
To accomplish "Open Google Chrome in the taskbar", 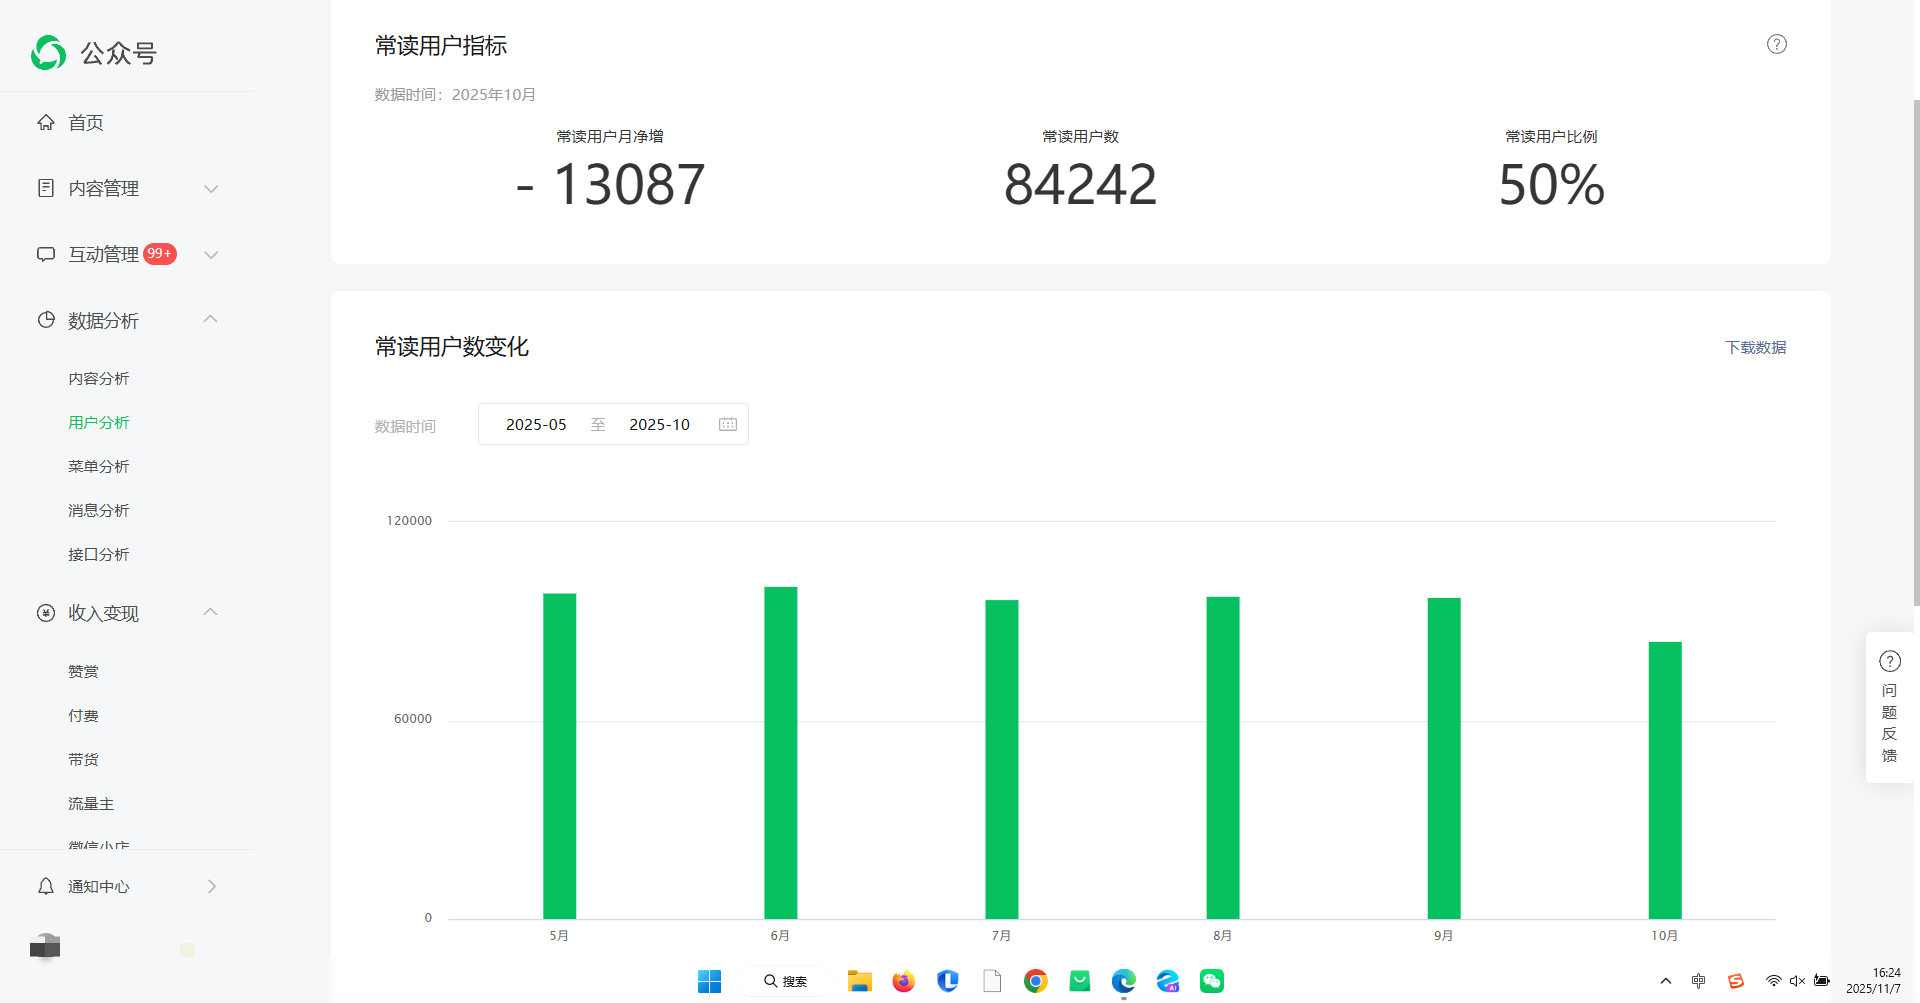I will [1035, 981].
